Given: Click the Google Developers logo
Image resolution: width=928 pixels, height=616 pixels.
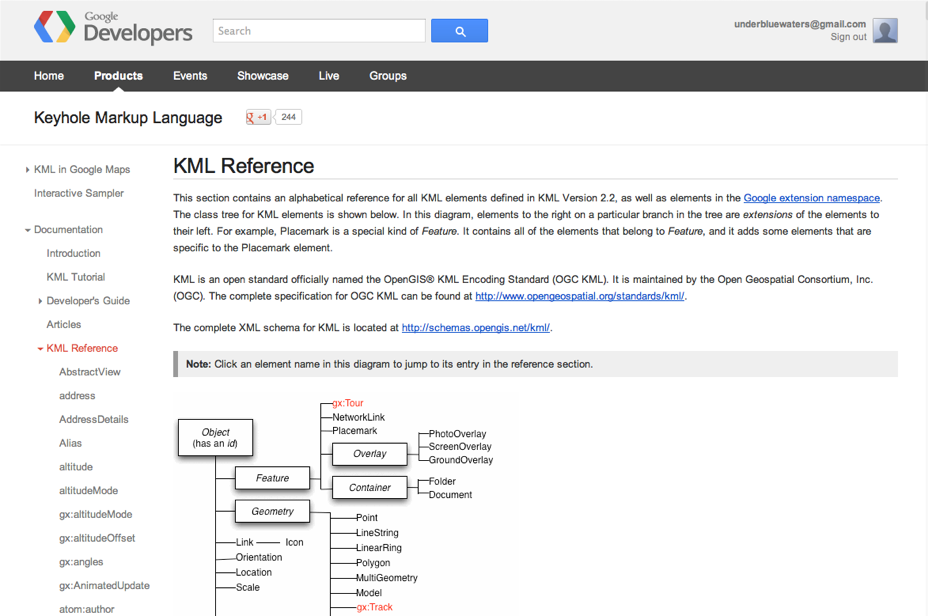Looking at the screenshot, I should click(x=113, y=27).
